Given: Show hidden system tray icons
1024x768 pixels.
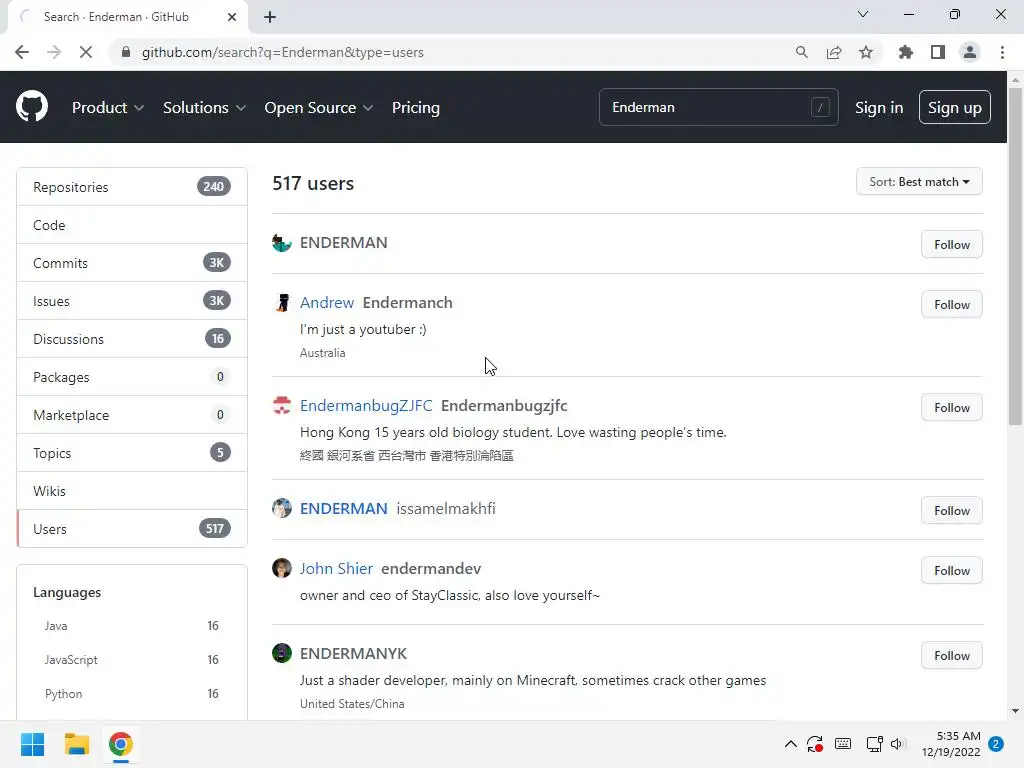Looking at the screenshot, I should click(x=790, y=744).
